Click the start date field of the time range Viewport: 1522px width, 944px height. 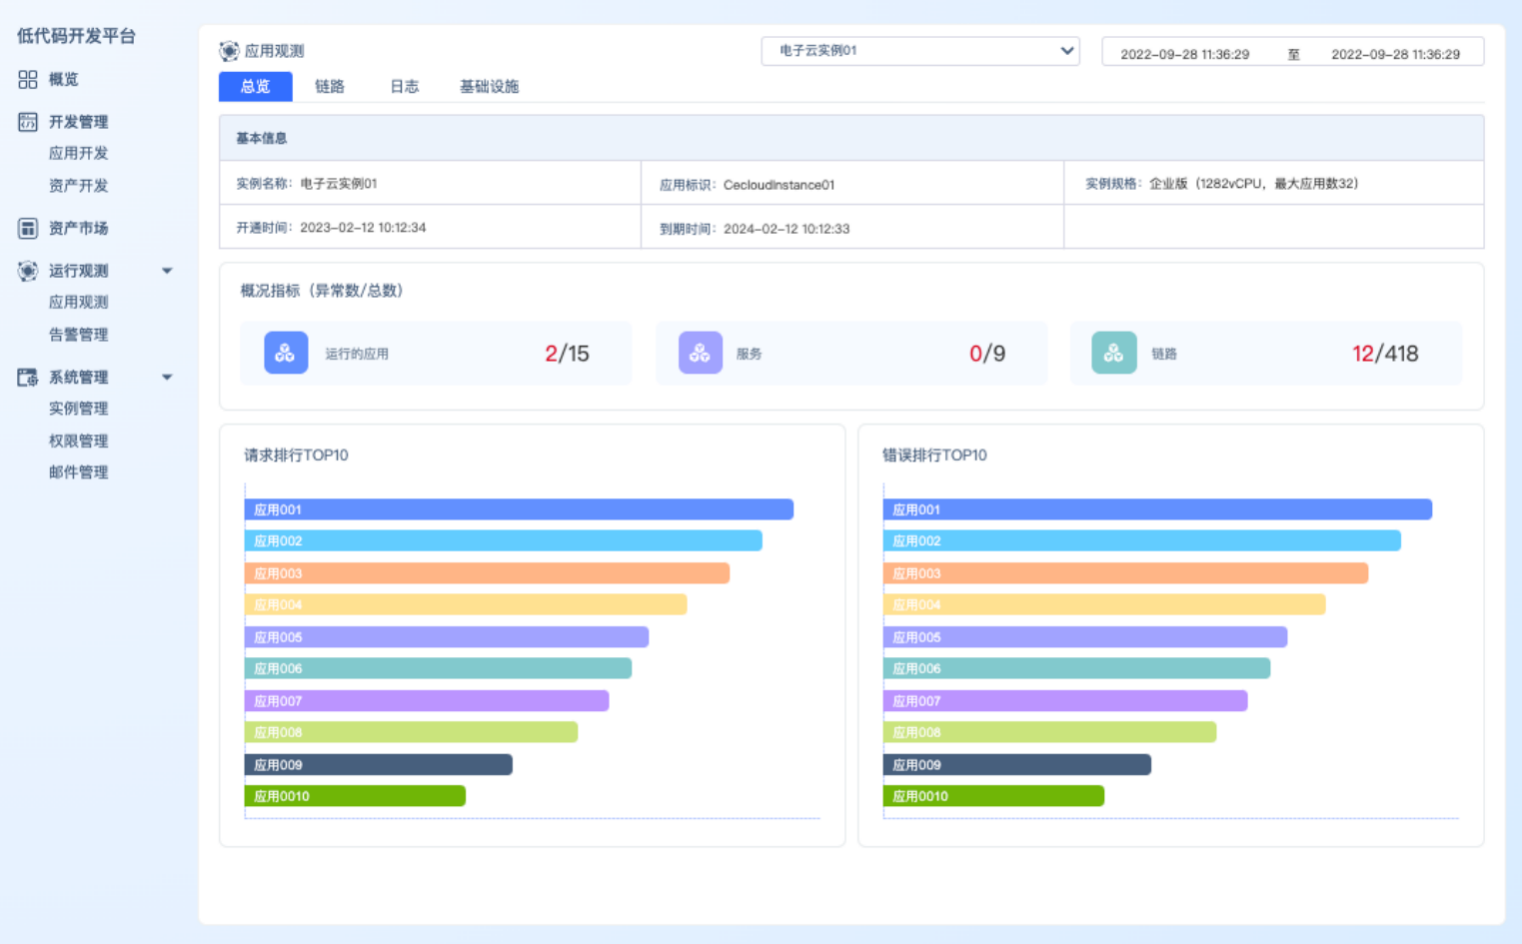tap(1185, 54)
